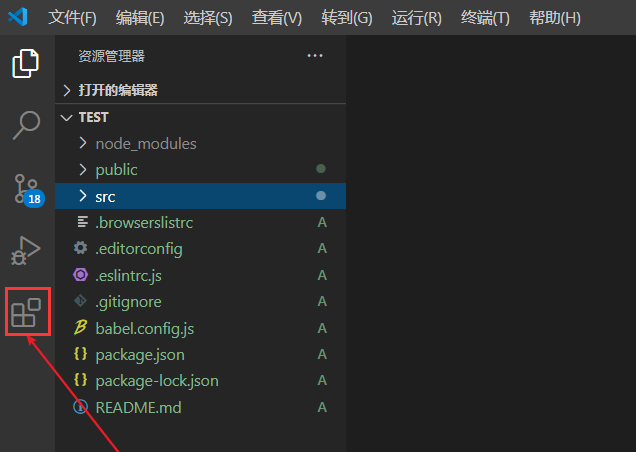Expand the src folder
Viewport: 636px width, 452px height.
[x=105, y=196]
